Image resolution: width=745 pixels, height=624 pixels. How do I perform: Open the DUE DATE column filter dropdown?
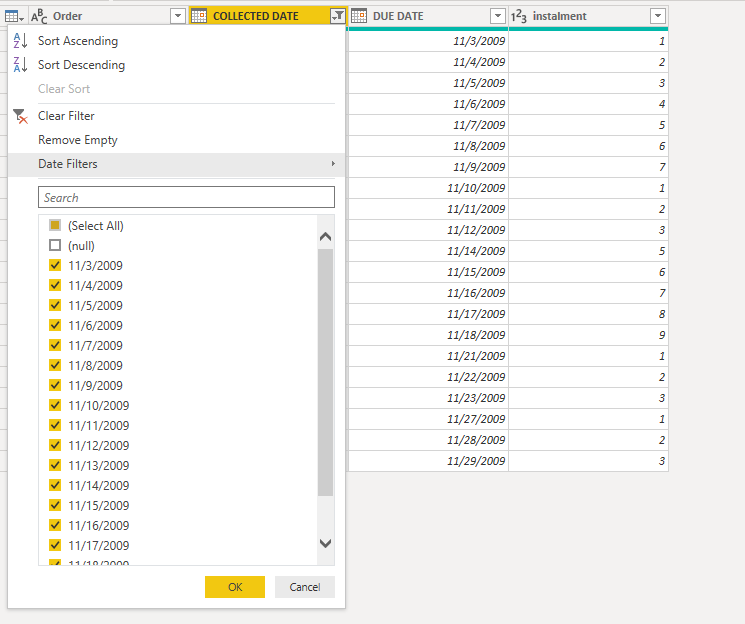[x=497, y=16]
